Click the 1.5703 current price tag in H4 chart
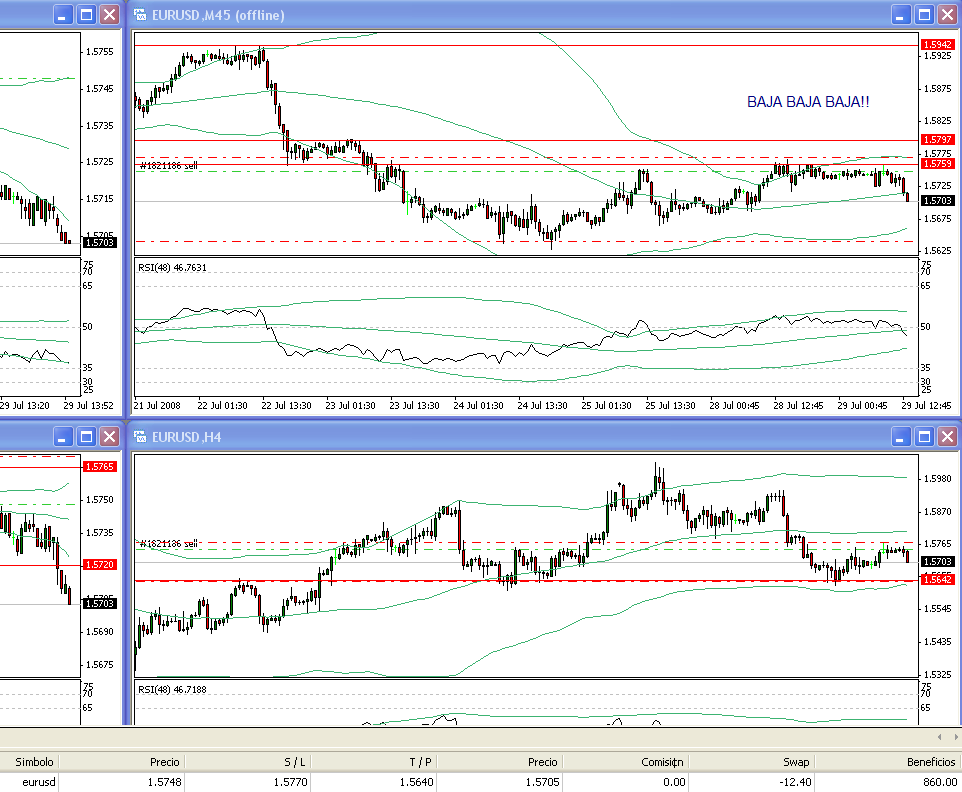This screenshot has width=962, height=792. coord(937,561)
